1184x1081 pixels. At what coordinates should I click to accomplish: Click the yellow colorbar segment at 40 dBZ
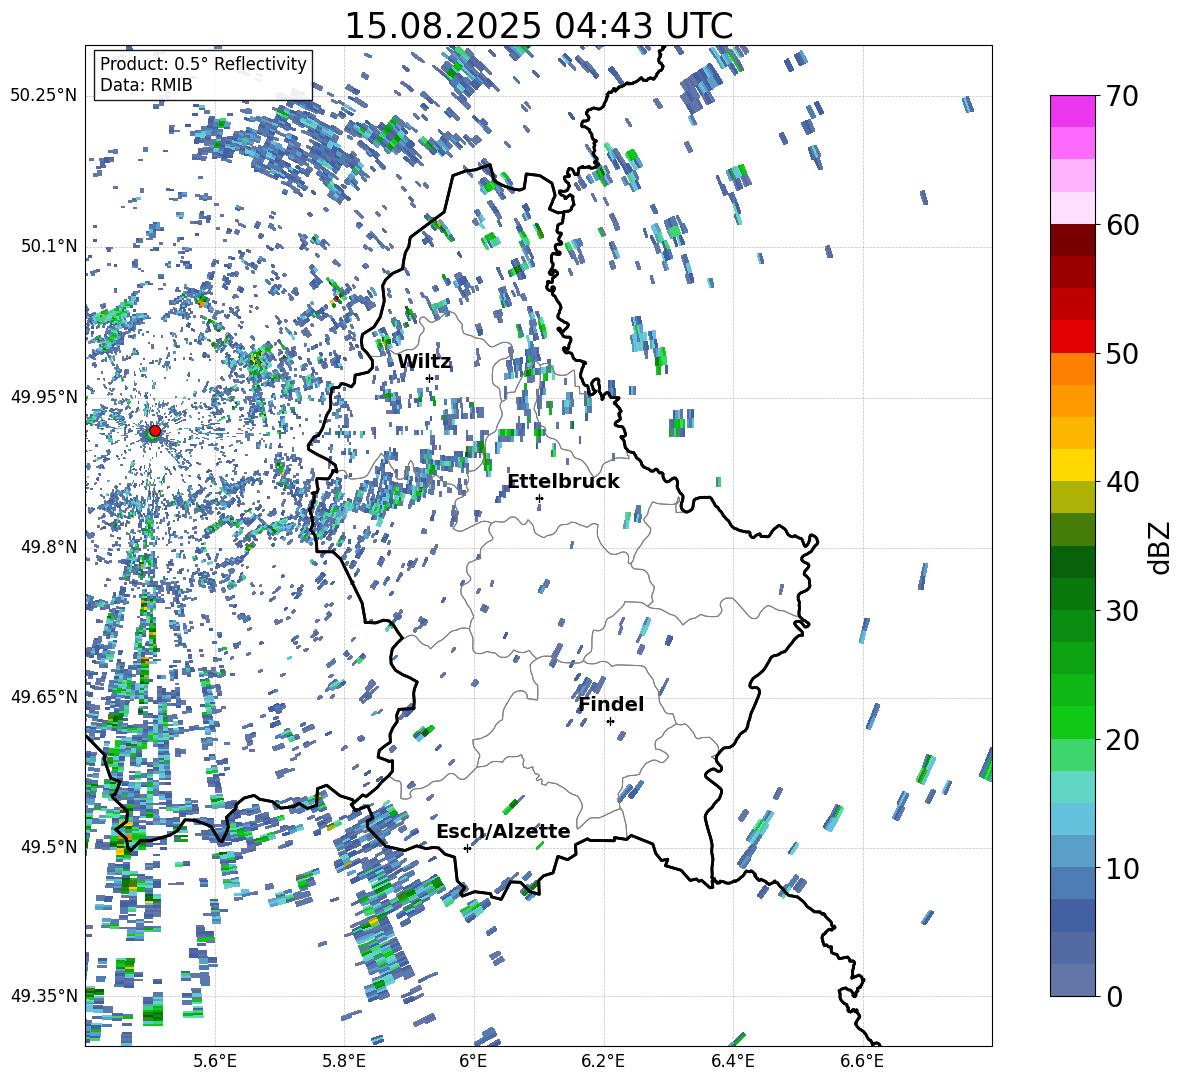[1073, 465]
